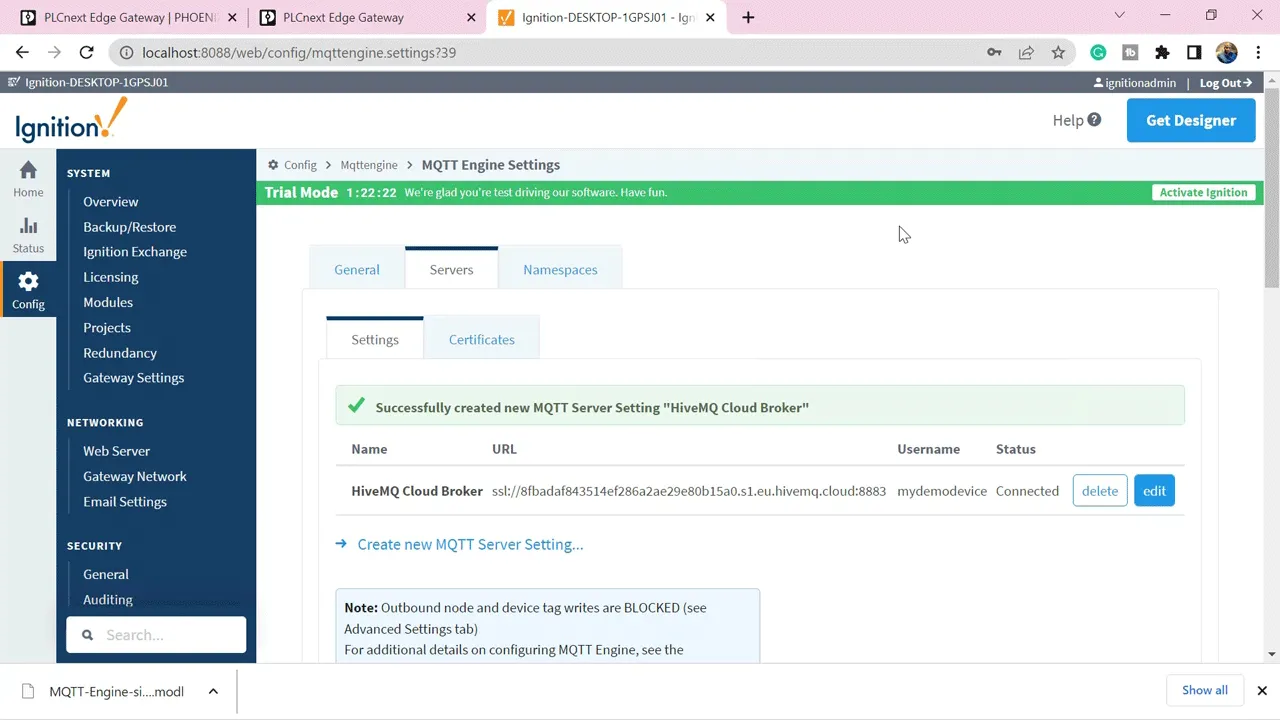
Task: Click the Config breadcrumb link
Action: (300, 165)
